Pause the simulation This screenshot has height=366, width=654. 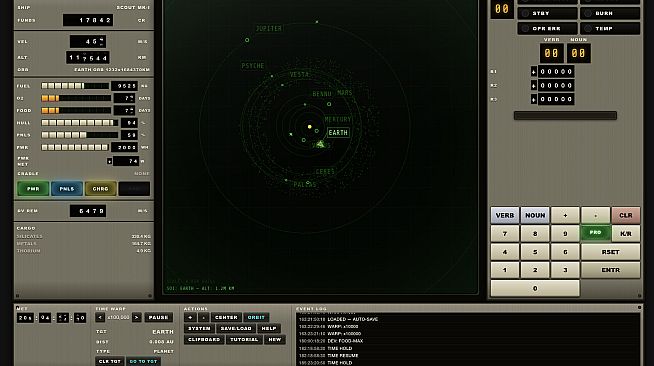tap(158, 317)
